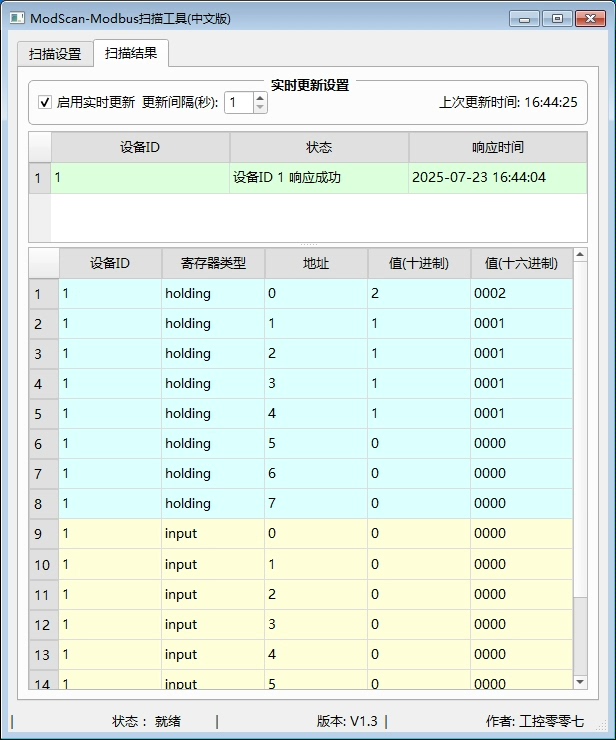
Task: Click 寄存器类型 column header
Action: (213, 263)
